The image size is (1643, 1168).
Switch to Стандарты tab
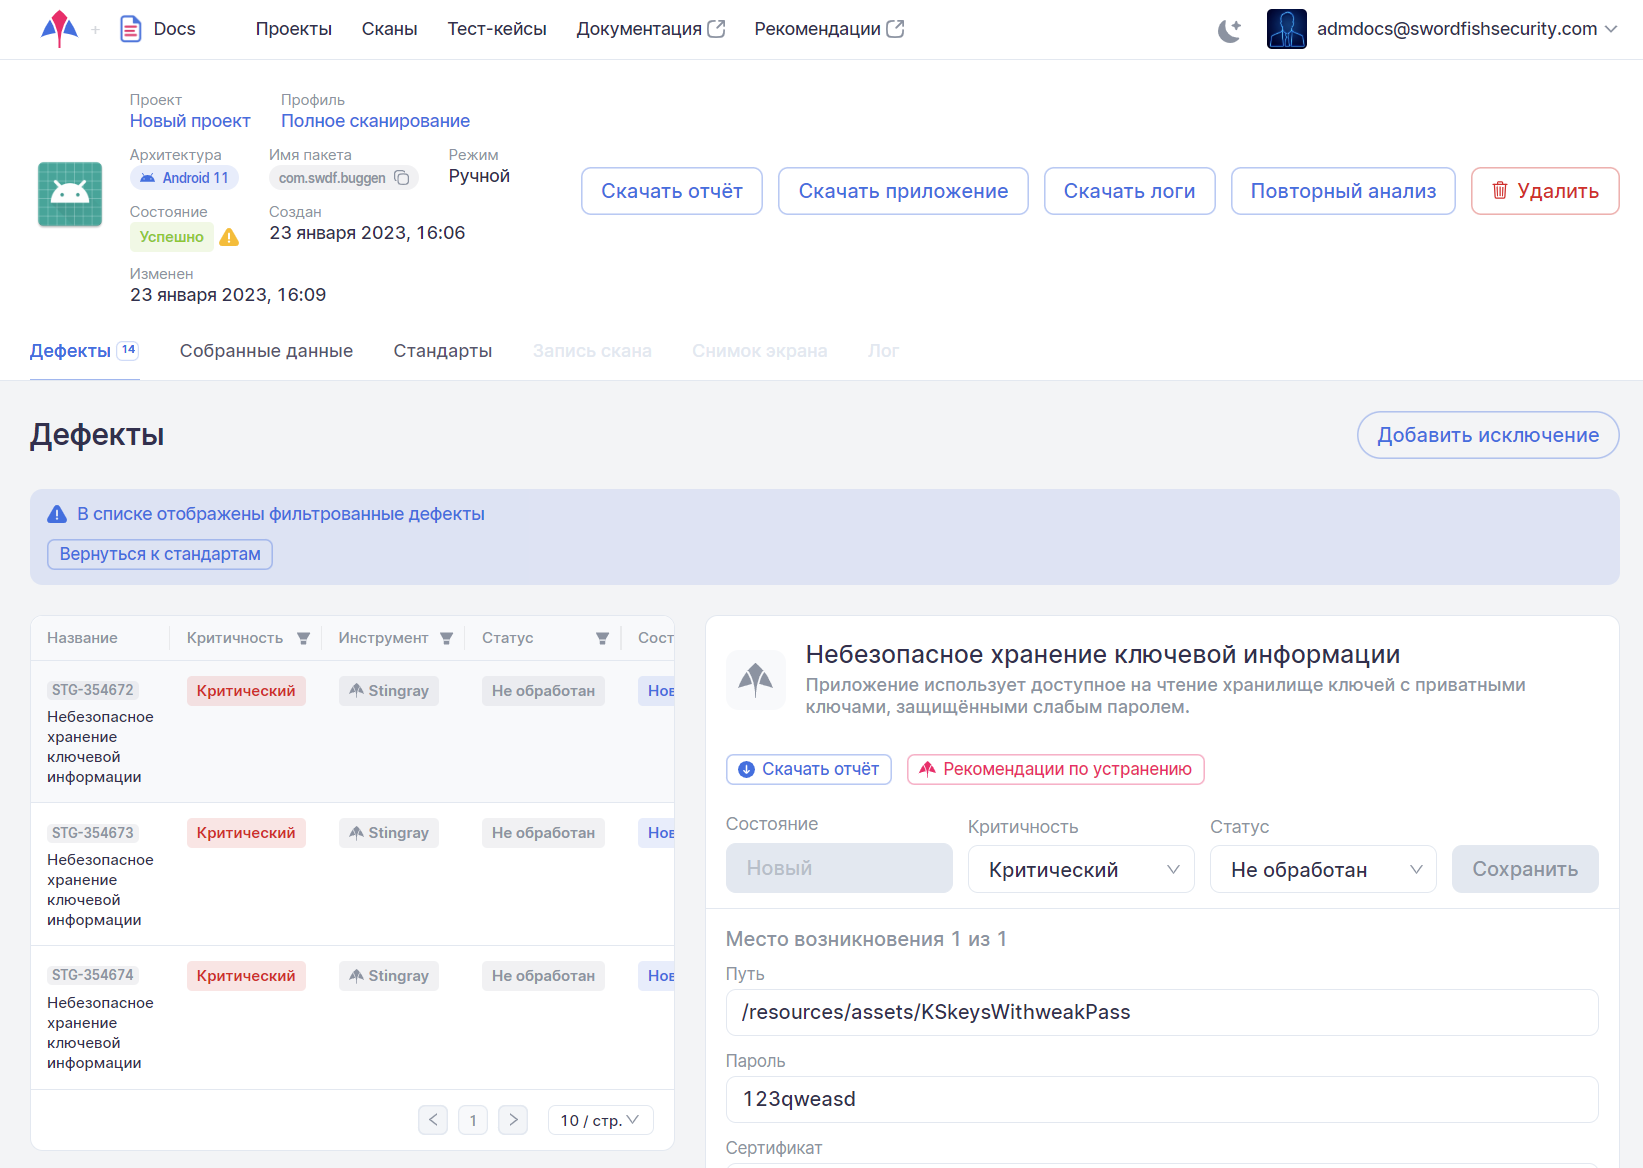tap(443, 351)
